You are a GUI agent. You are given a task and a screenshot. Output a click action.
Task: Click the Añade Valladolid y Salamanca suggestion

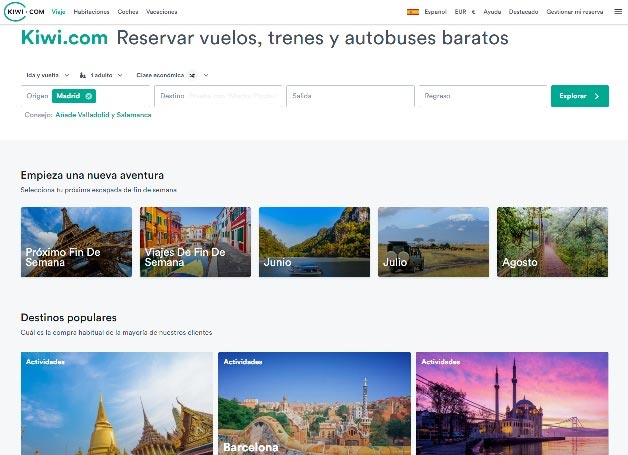[103, 115]
